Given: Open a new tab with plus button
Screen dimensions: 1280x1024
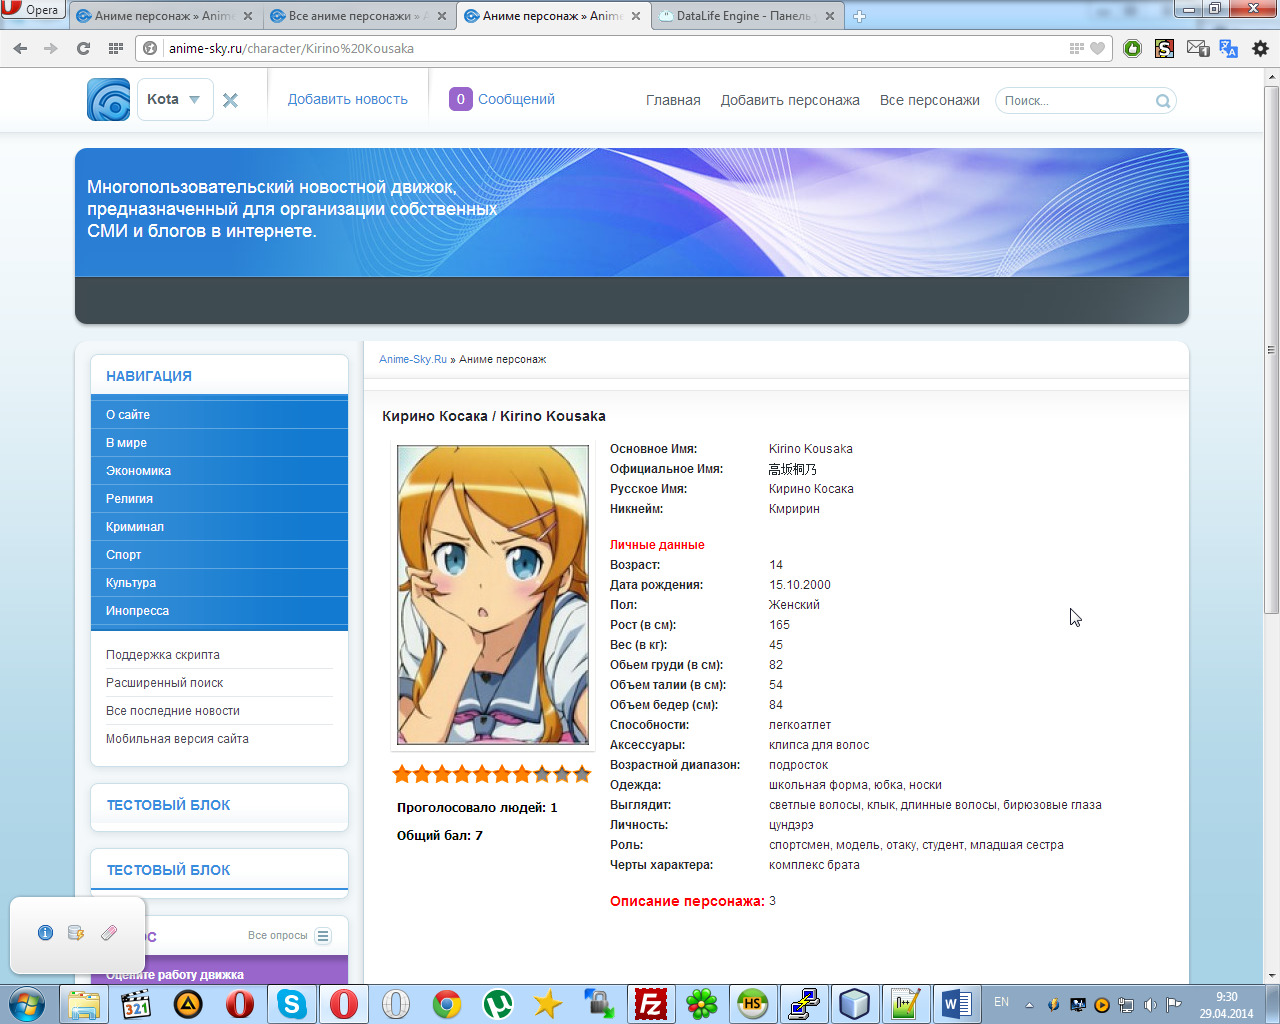Looking at the screenshot, I should click(859, 16).
